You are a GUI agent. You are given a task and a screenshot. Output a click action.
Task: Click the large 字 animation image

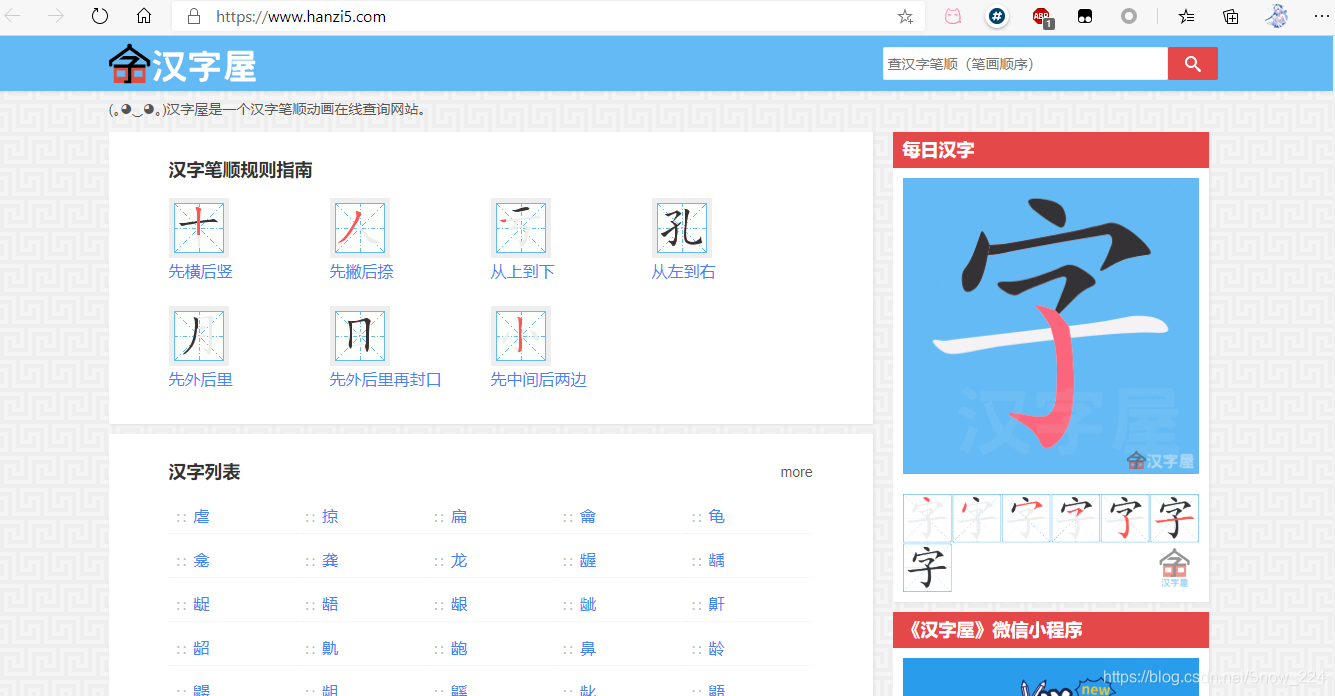point(1051,326)
